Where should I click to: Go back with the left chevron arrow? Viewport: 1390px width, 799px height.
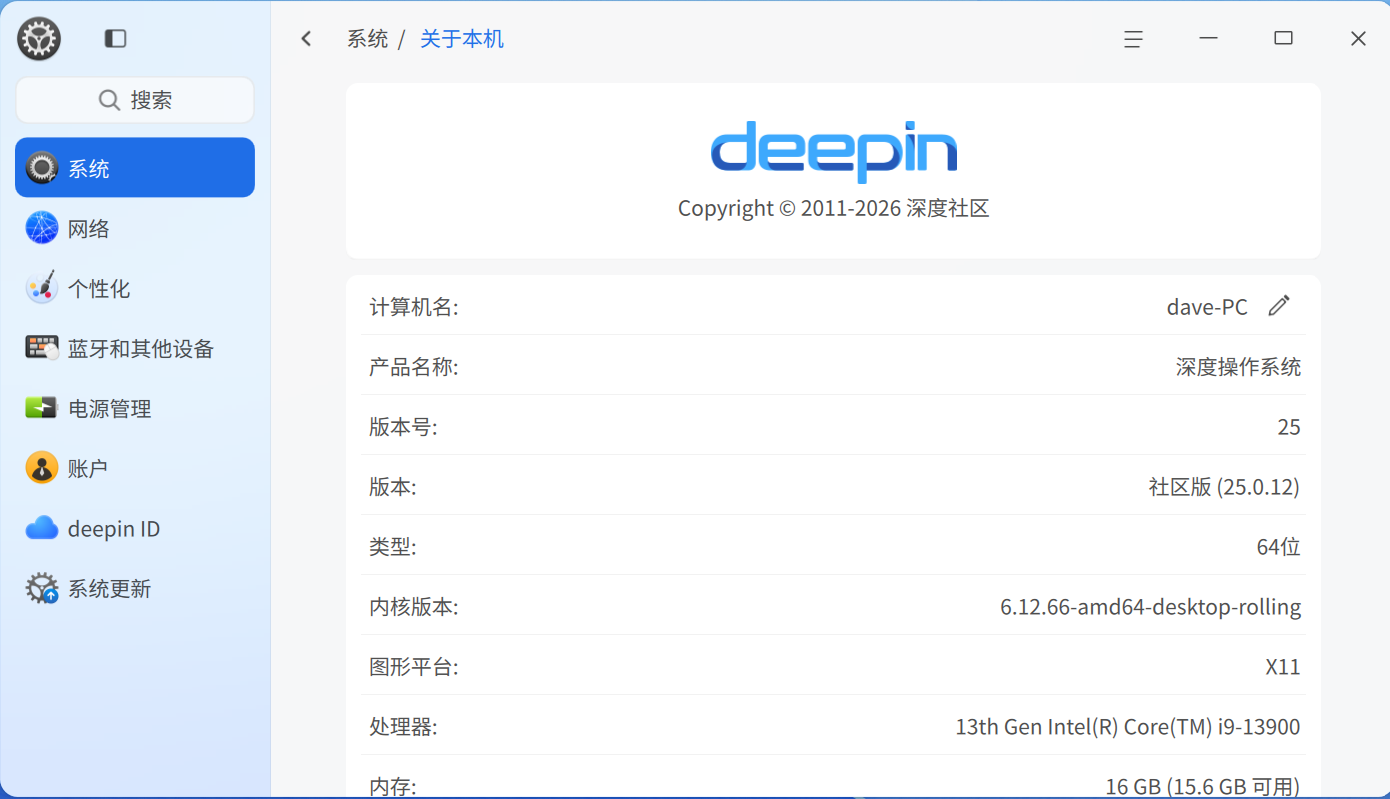click(306, 39)
